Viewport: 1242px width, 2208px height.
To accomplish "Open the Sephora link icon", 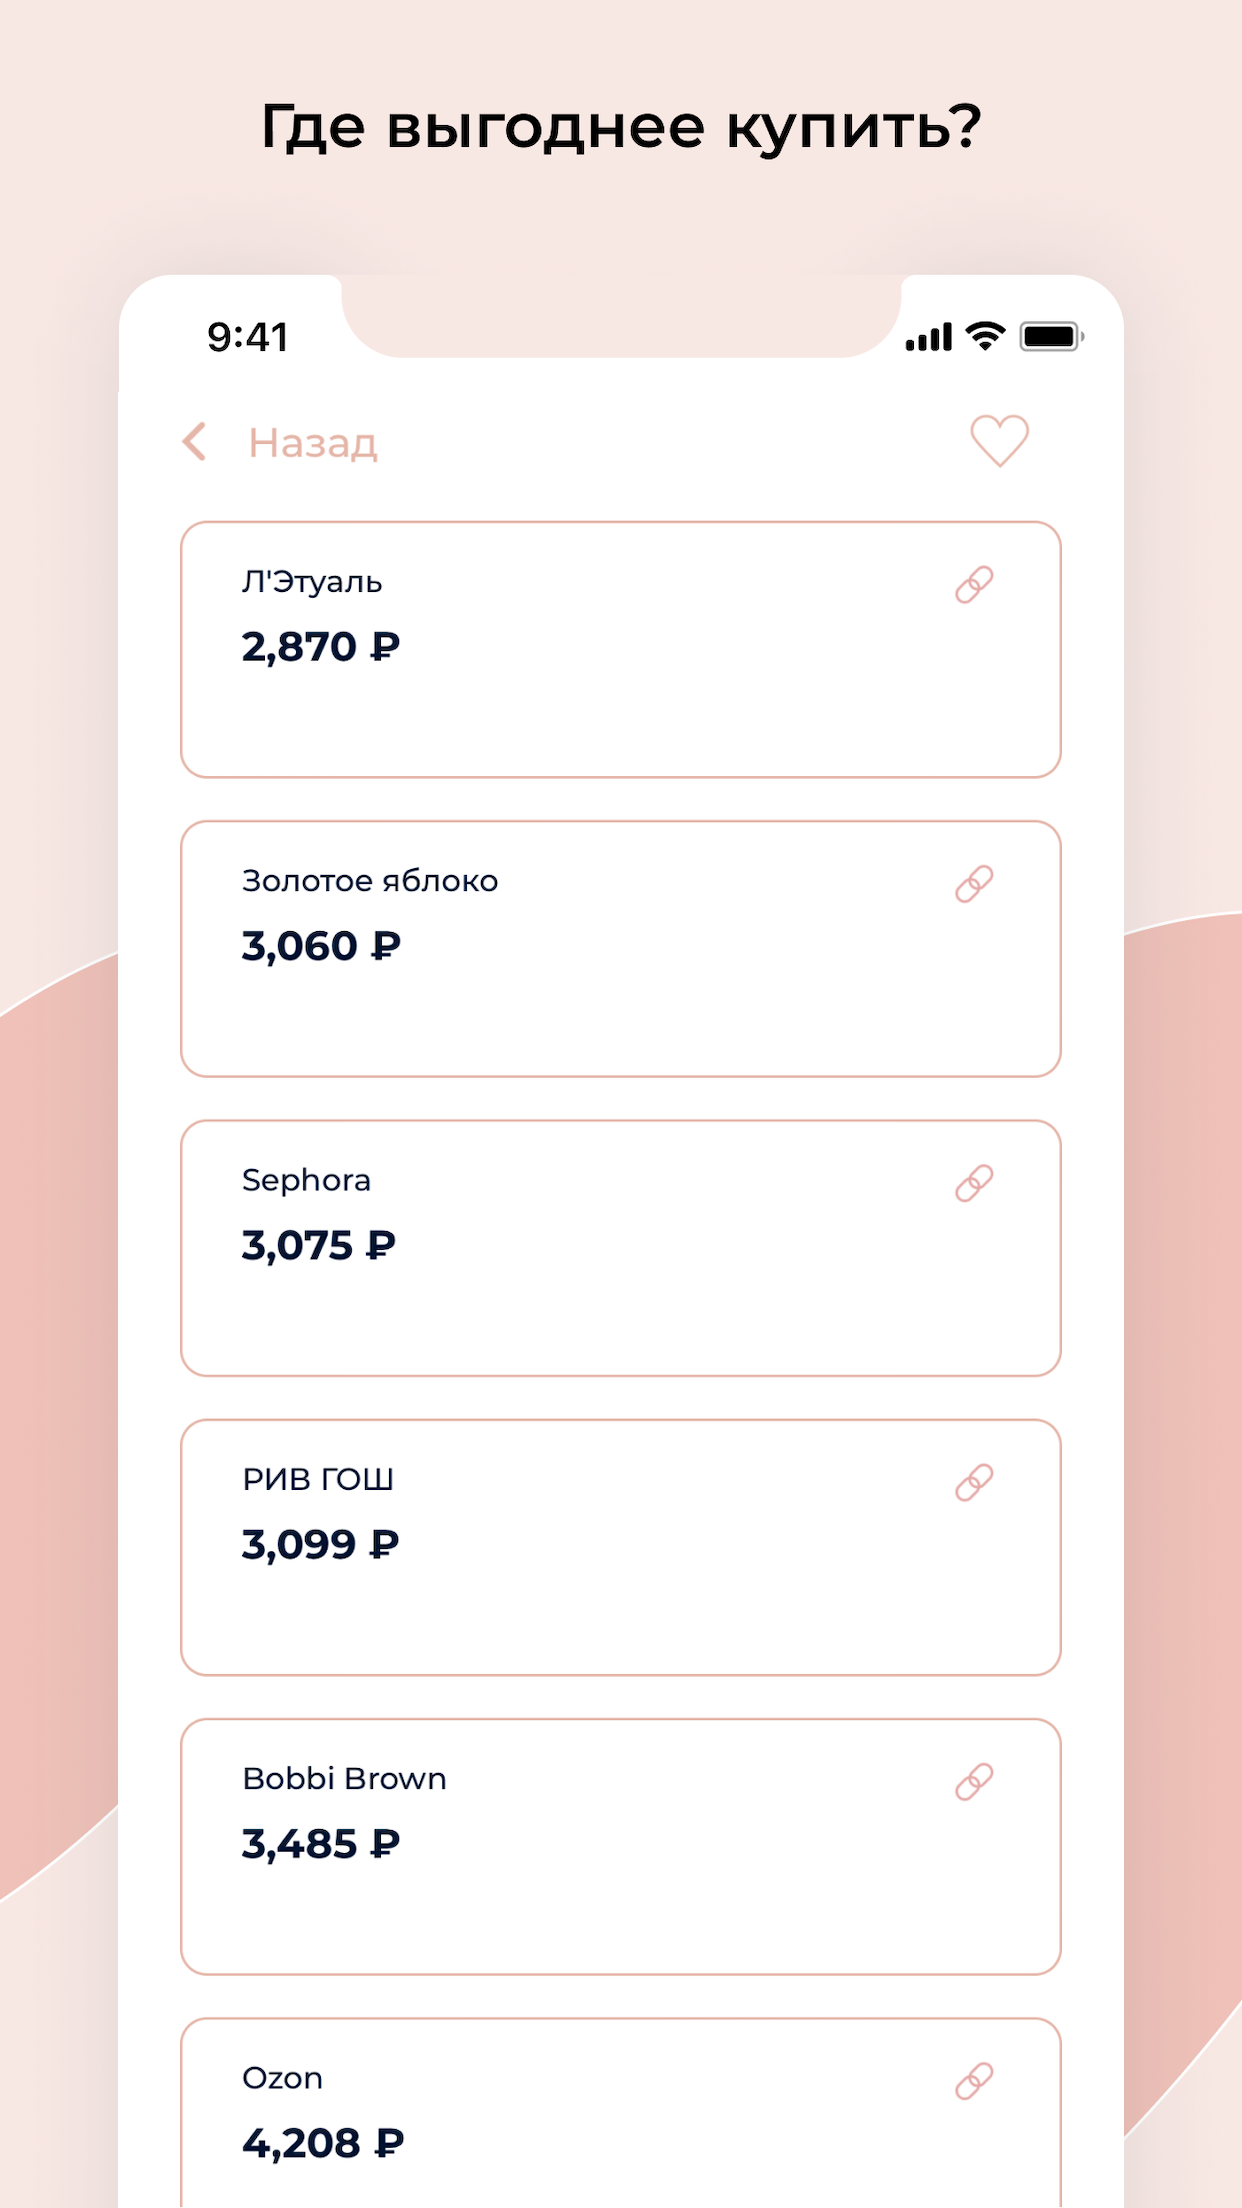I will [974, 1183].
